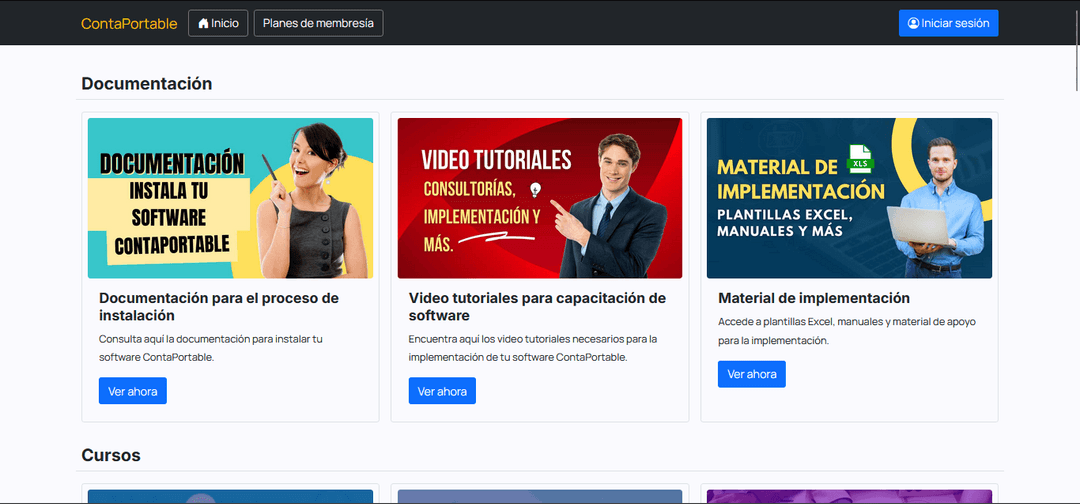Click Ver ahora under Material de implementación
Screen dimensions: 1080x504
(x=751, y=375)
